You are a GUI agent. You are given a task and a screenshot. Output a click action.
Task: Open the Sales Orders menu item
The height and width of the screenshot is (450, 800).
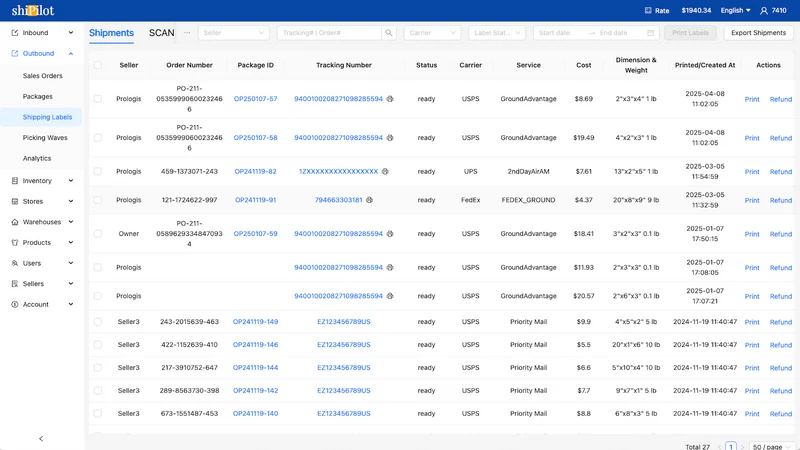[42, 76]
